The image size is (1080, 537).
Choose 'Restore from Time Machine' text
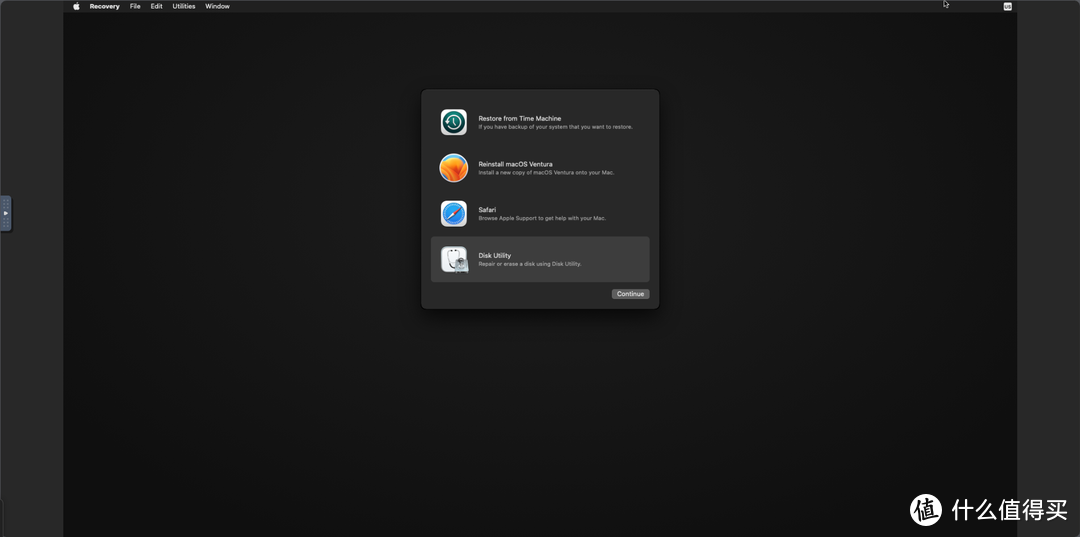(x=519, y=118)
